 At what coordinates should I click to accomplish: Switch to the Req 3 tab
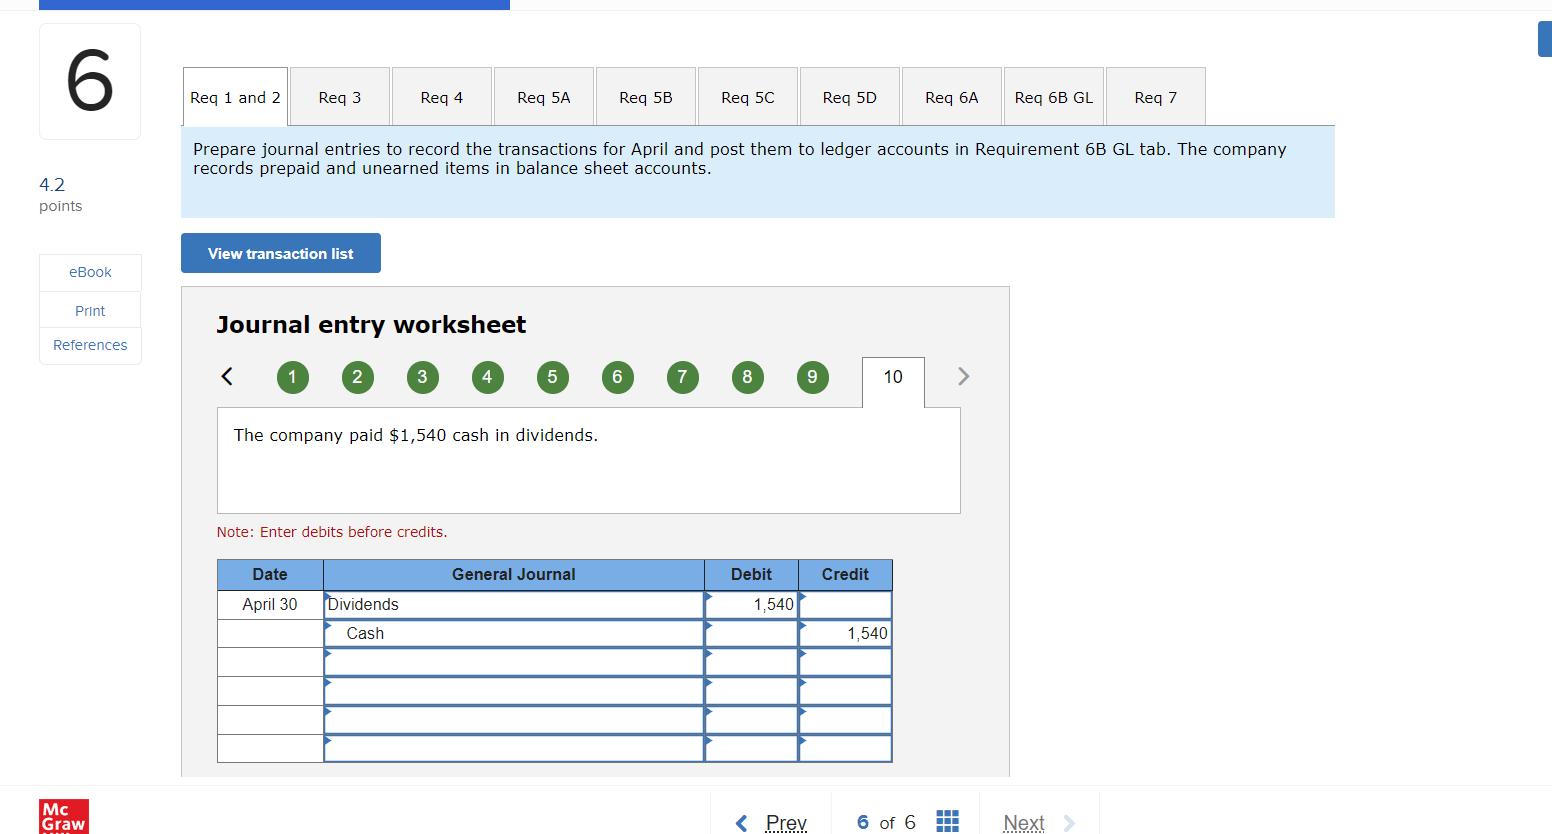pyautogui.click(x=339, y=96)
